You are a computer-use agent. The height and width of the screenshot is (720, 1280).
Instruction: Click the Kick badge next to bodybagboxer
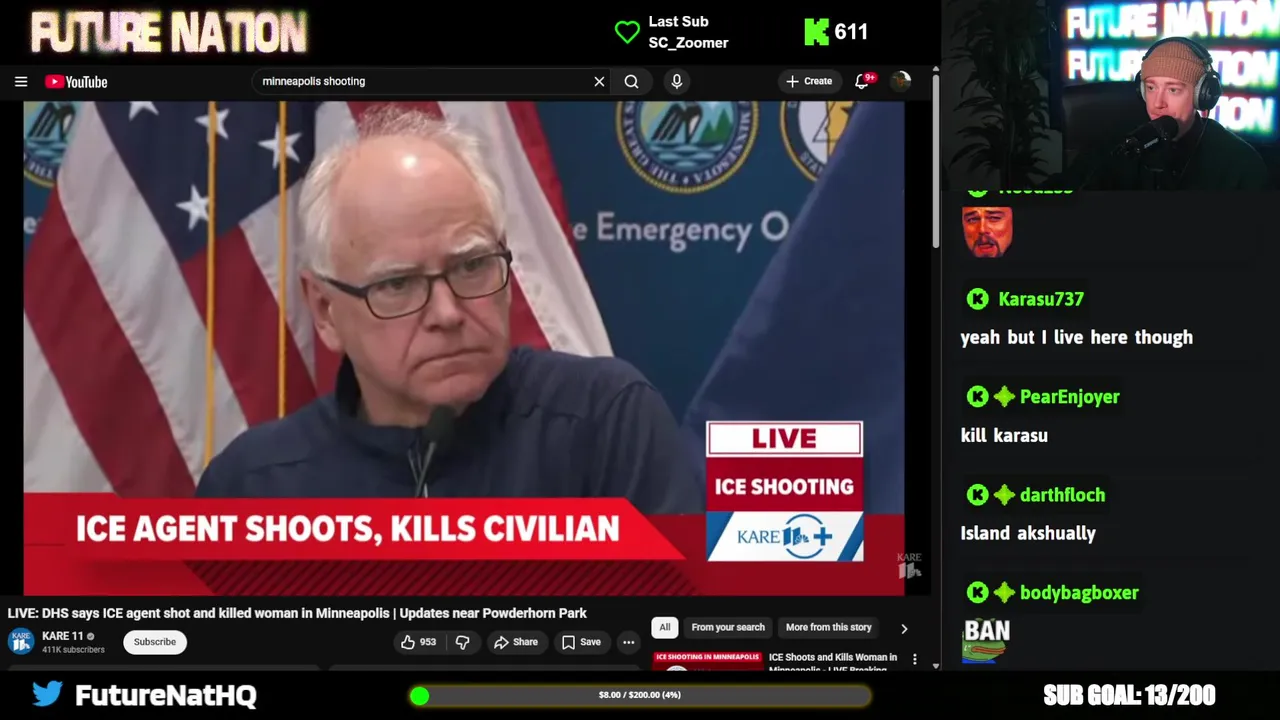click(x=978, y=593)
